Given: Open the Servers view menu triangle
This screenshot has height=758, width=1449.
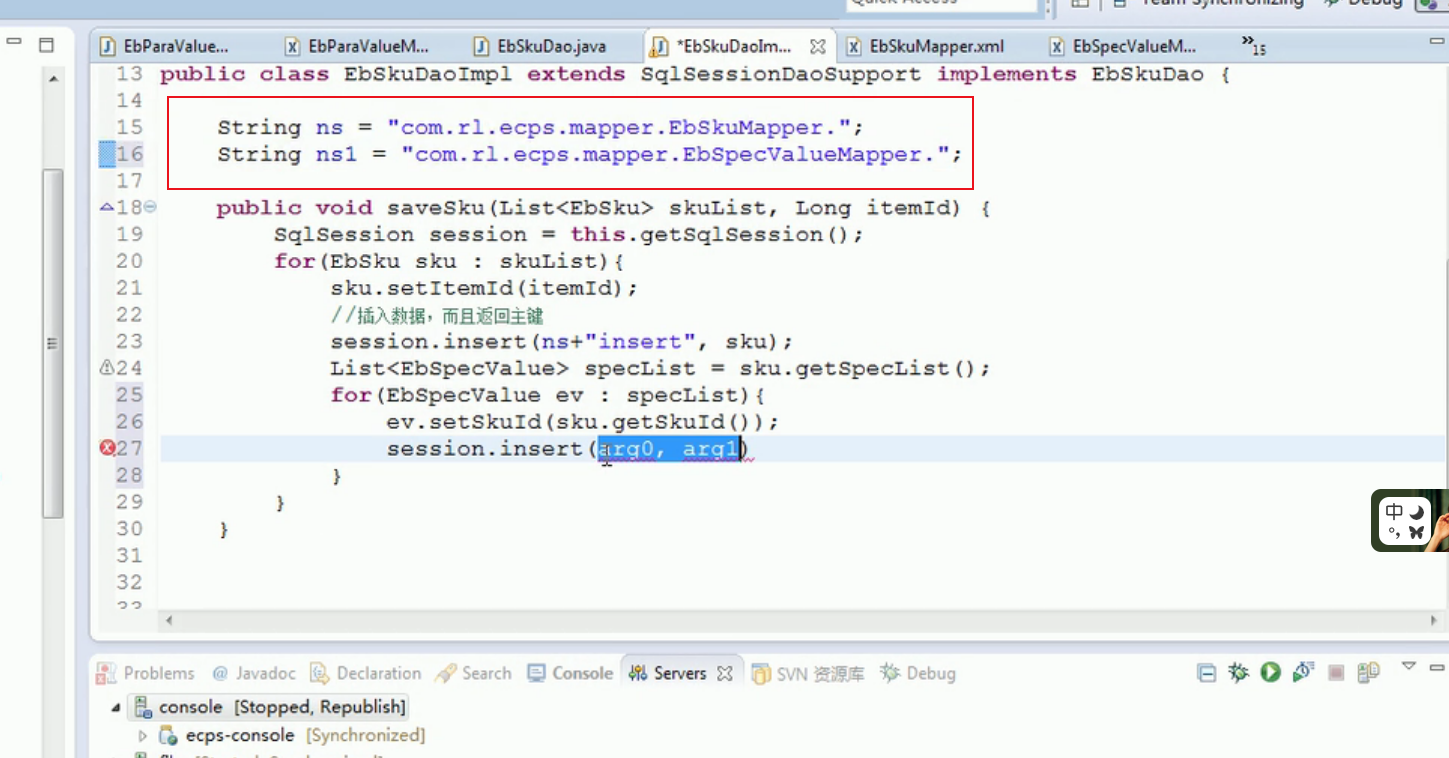Looking at the screenshot, I should click(1409, 666).
